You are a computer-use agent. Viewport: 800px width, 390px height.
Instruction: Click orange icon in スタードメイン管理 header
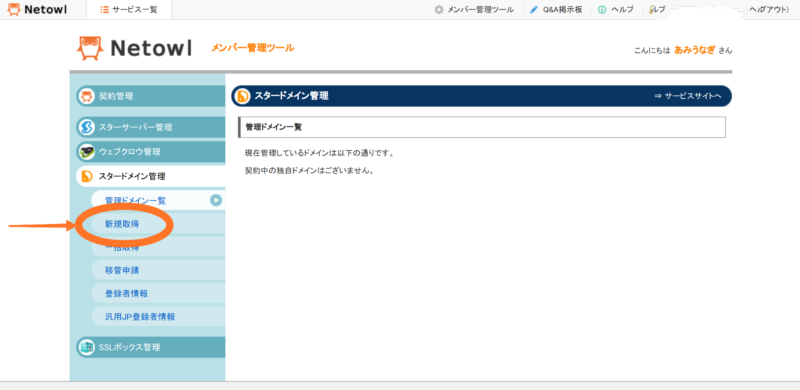coord(243,96)
